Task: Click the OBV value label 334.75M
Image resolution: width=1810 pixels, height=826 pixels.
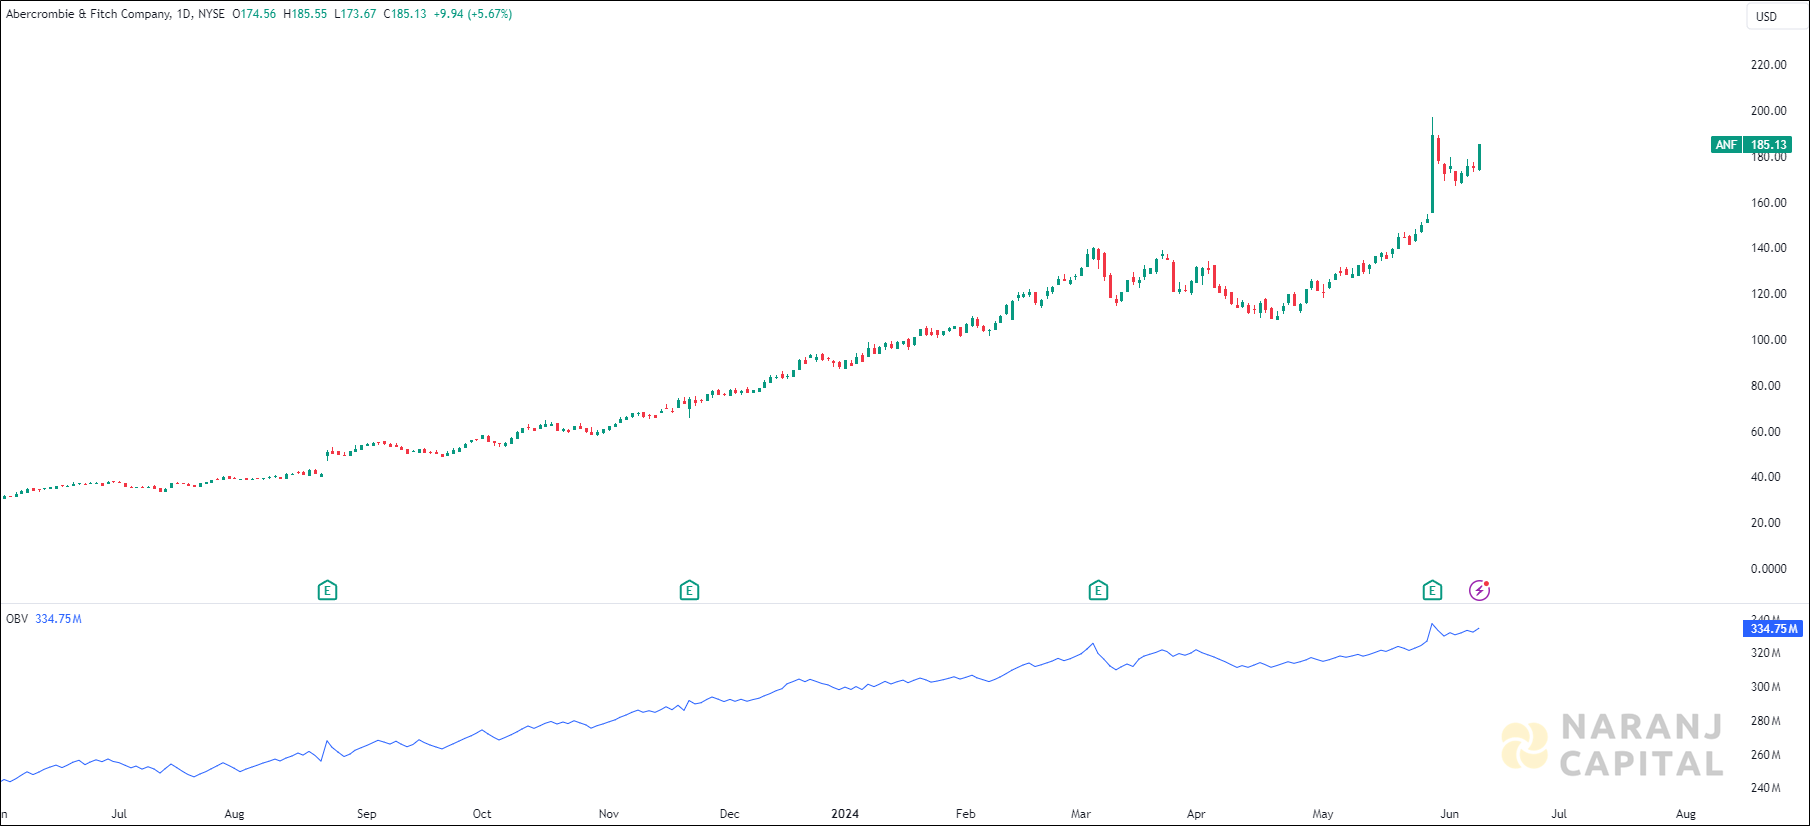Action: tap(1773, 629)
